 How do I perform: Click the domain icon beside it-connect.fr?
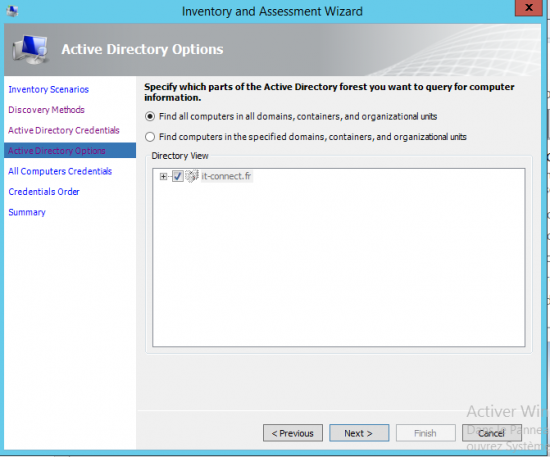coord(192,176)
